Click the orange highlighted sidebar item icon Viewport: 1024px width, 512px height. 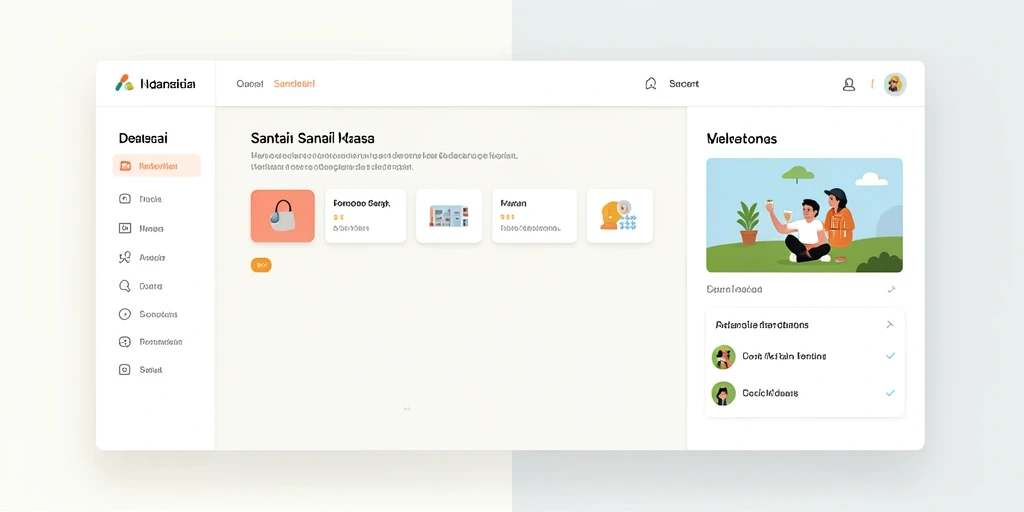(125, 166)
